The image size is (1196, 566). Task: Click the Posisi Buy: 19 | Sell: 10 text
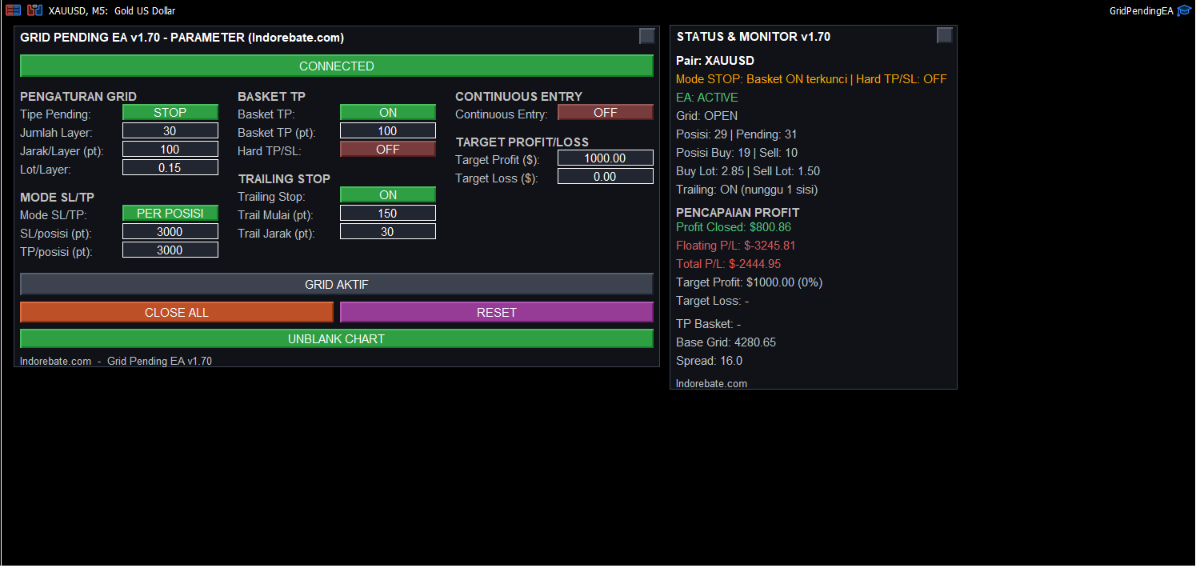tap(737, 153)
